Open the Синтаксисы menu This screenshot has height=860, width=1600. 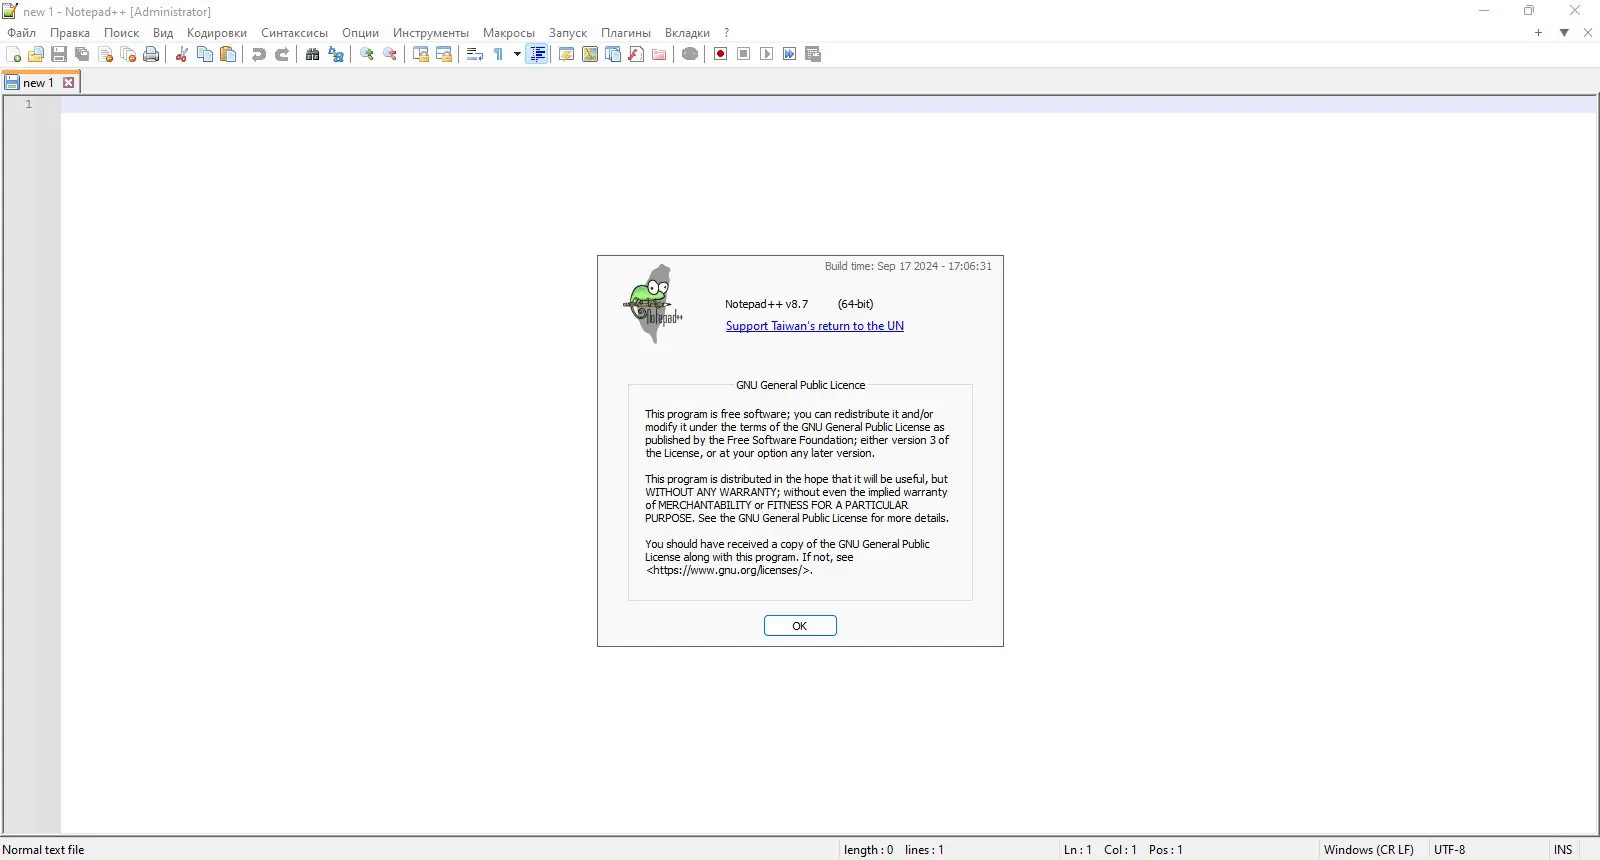pos(294,33)
